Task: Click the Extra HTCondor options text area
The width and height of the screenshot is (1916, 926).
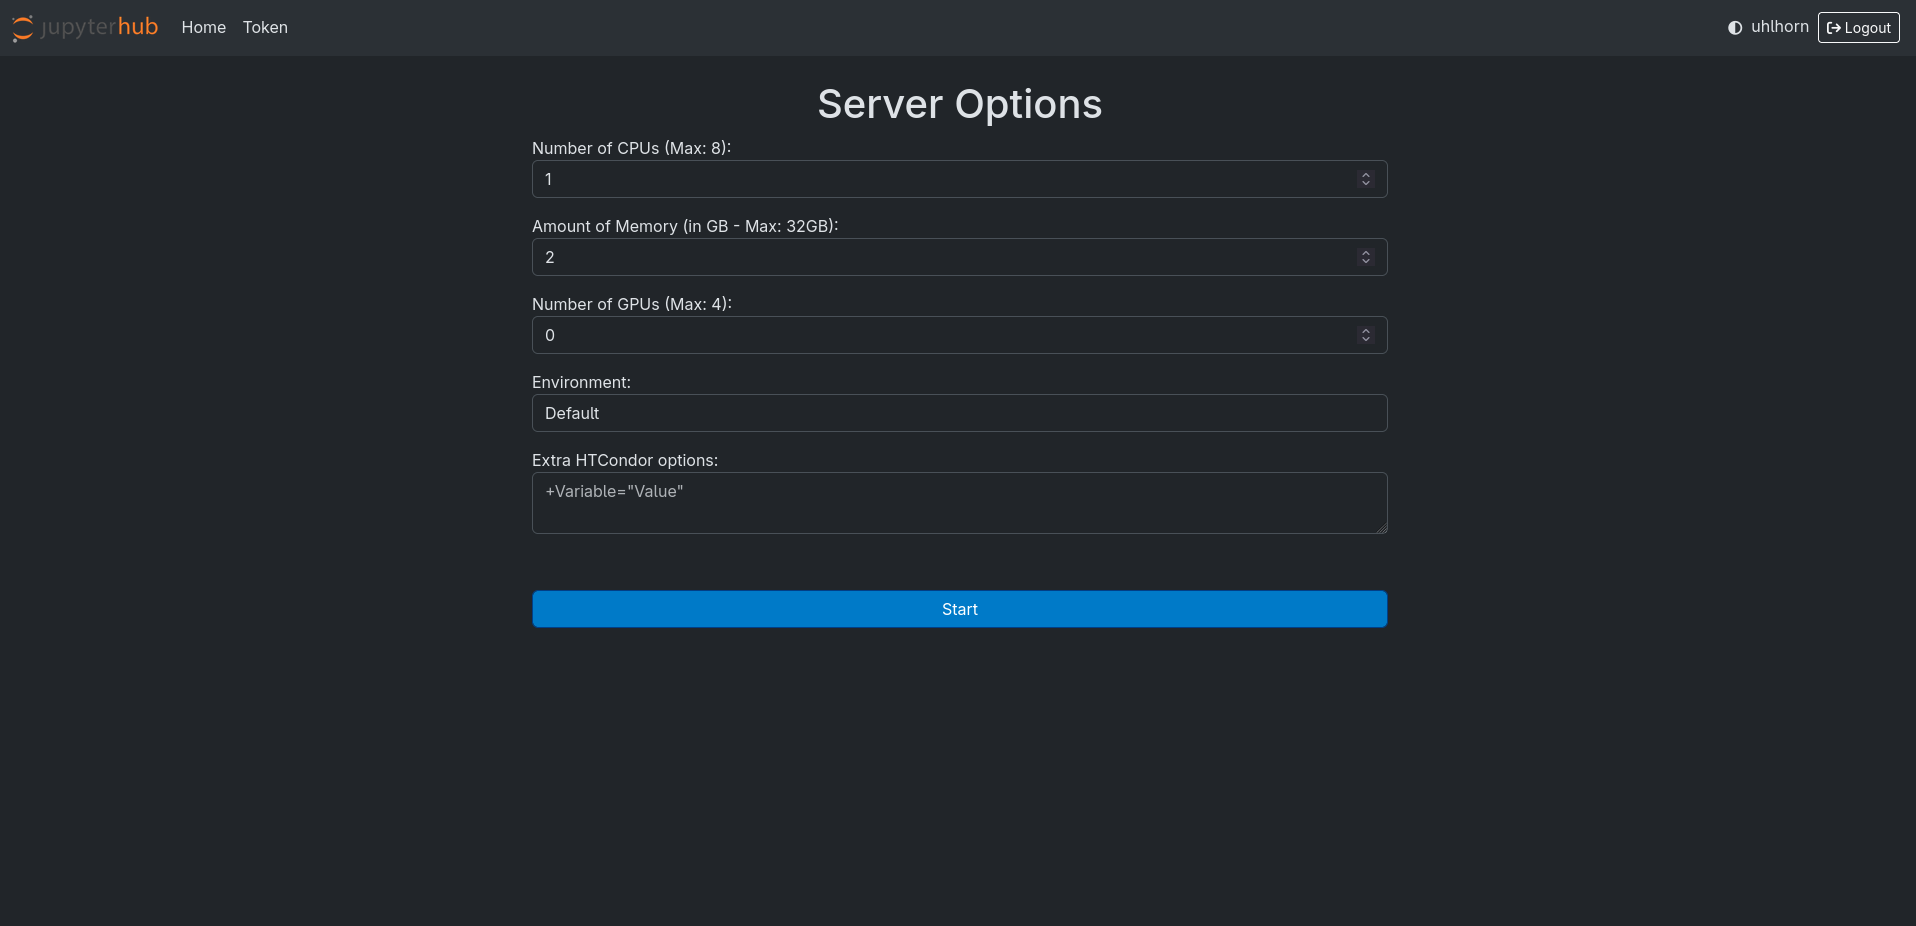Action: pyautogui.click(x=959, y=503)
